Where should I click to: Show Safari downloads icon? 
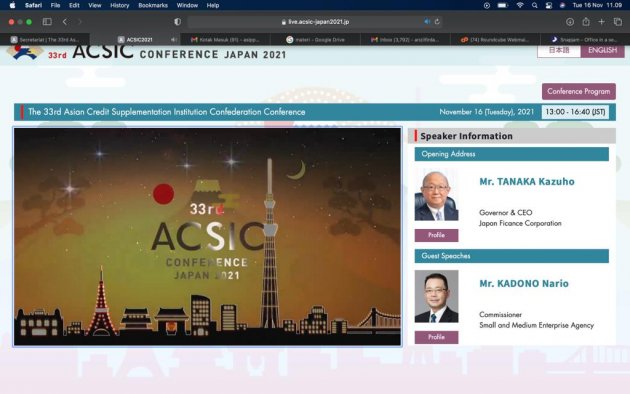pos(570,22)
